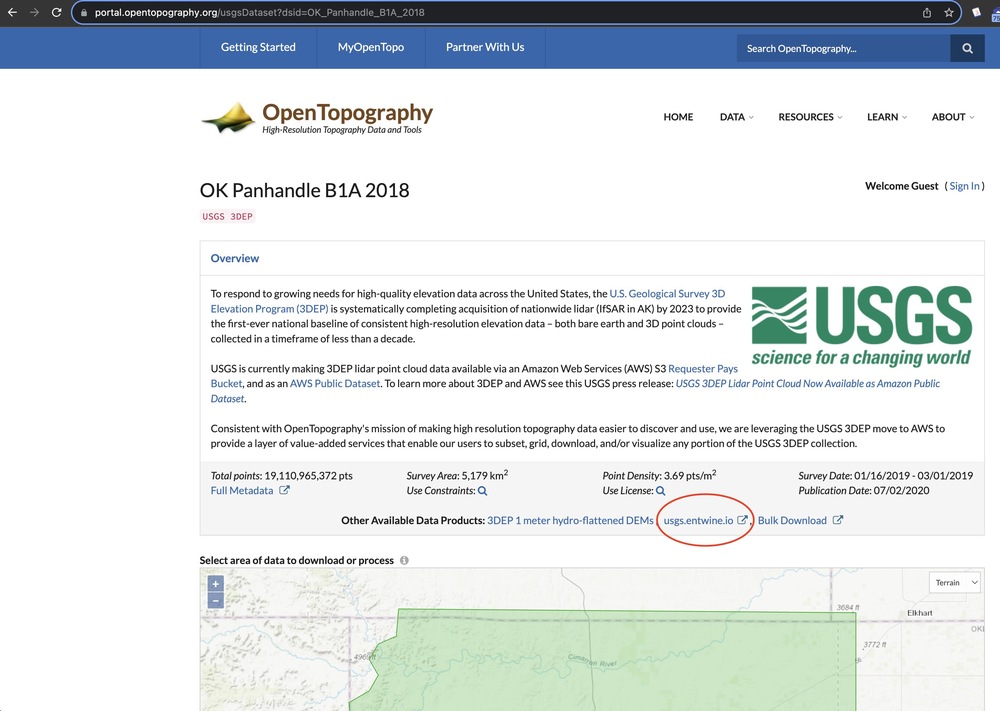Click the search magnifier button
This screenshot has width=1000, height=711.
tap(967, 48)
